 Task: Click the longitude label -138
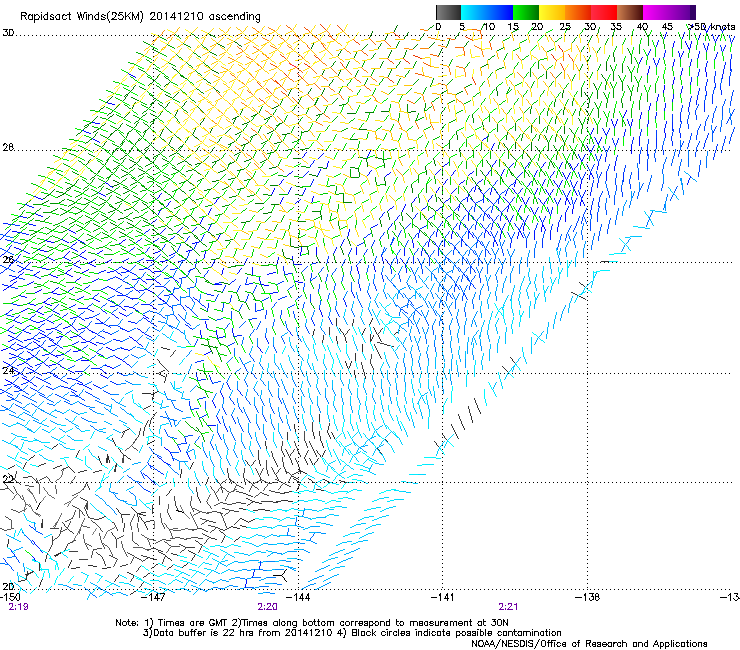pos(588,597)
